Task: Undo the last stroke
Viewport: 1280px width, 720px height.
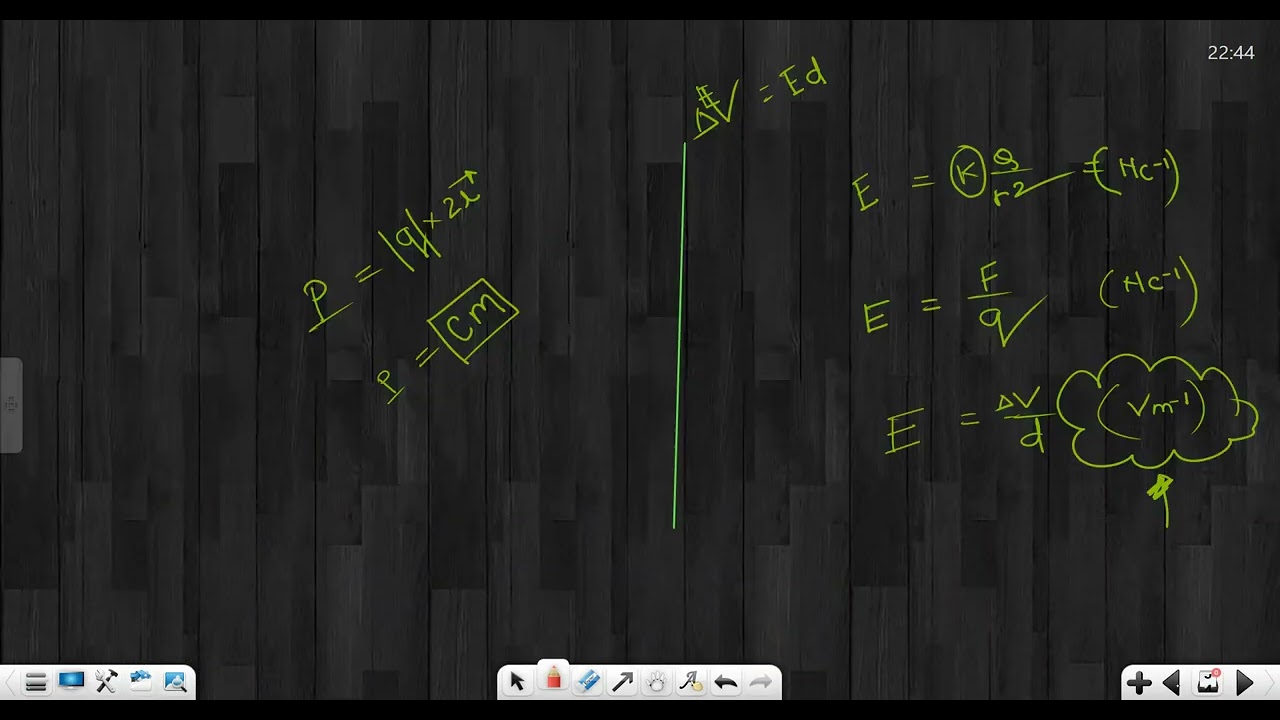Action: pyautogui.click(x=726, y=683)
